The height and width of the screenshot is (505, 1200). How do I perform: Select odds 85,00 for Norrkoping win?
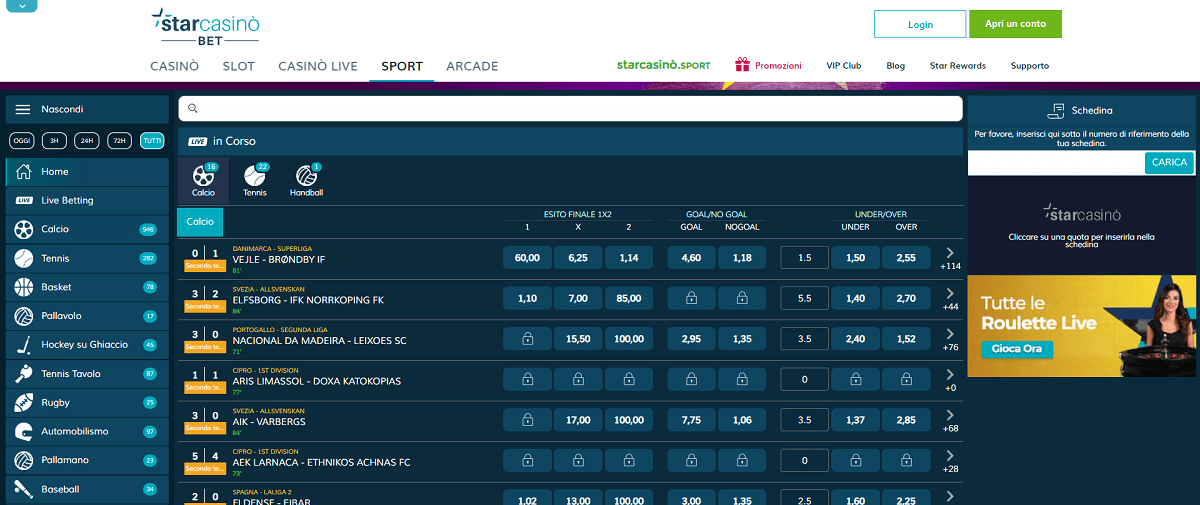point(629,299)
